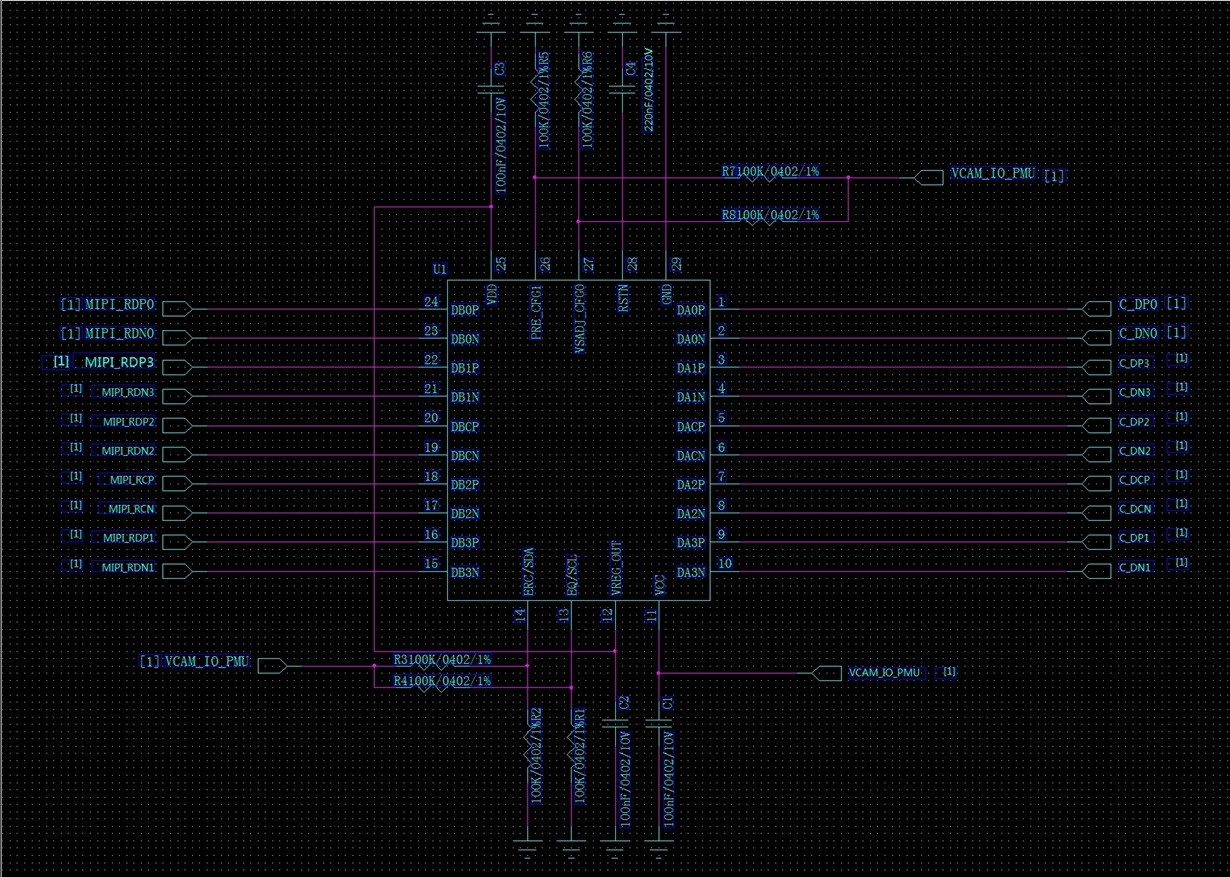Click the C4 capacitor designator
Image resolution: width=1230 pixels, height=877 pixels.
[x=630, y=69]
